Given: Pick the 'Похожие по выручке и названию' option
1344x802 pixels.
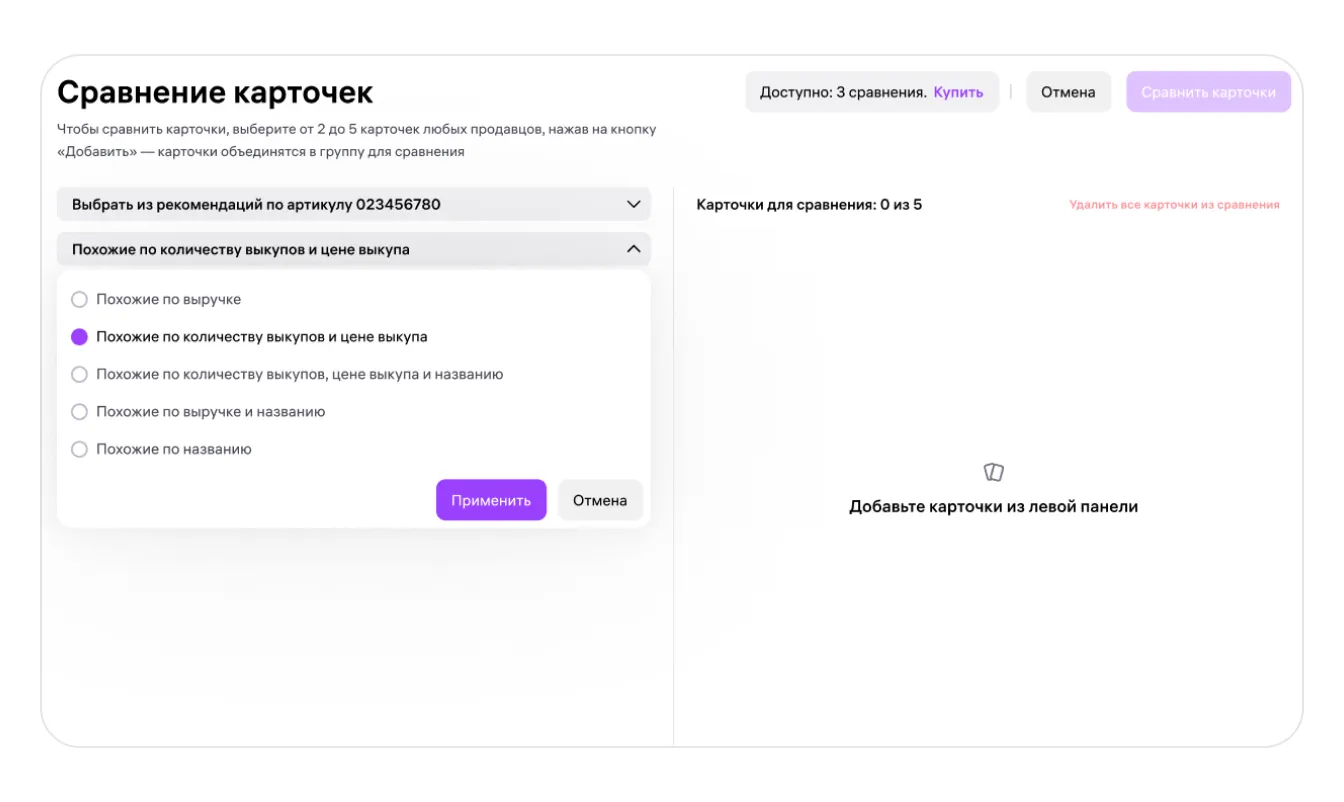Looking at the screenshot, I should [80, 411].
